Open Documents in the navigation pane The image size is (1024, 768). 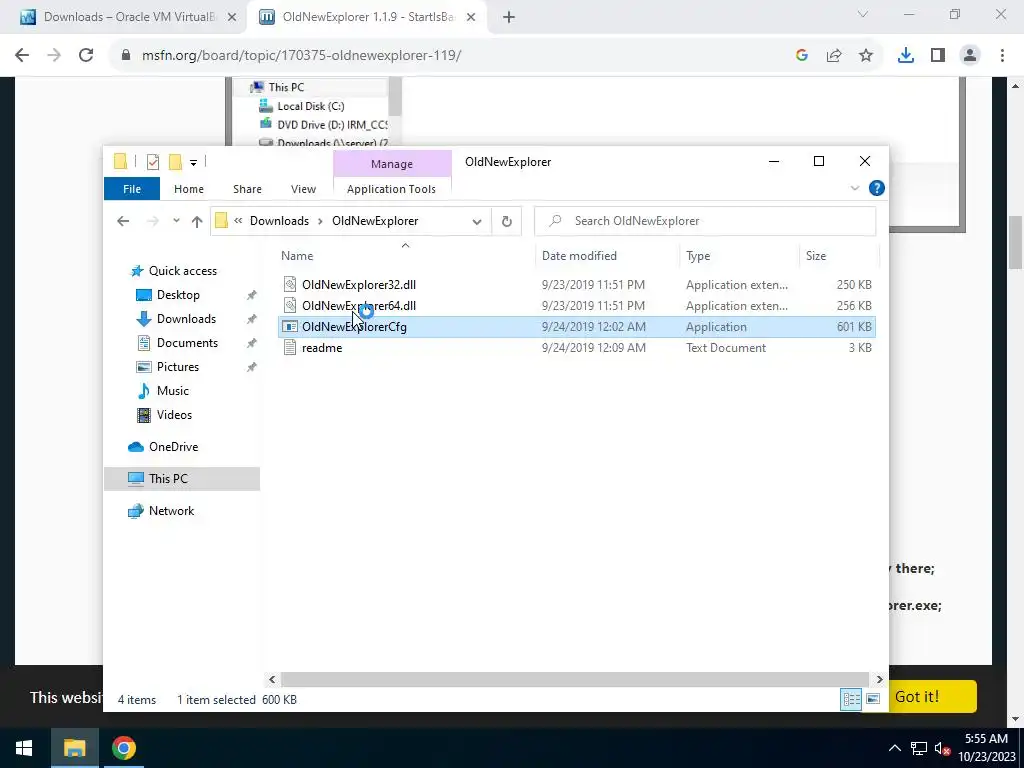click(x=187, y=343)
